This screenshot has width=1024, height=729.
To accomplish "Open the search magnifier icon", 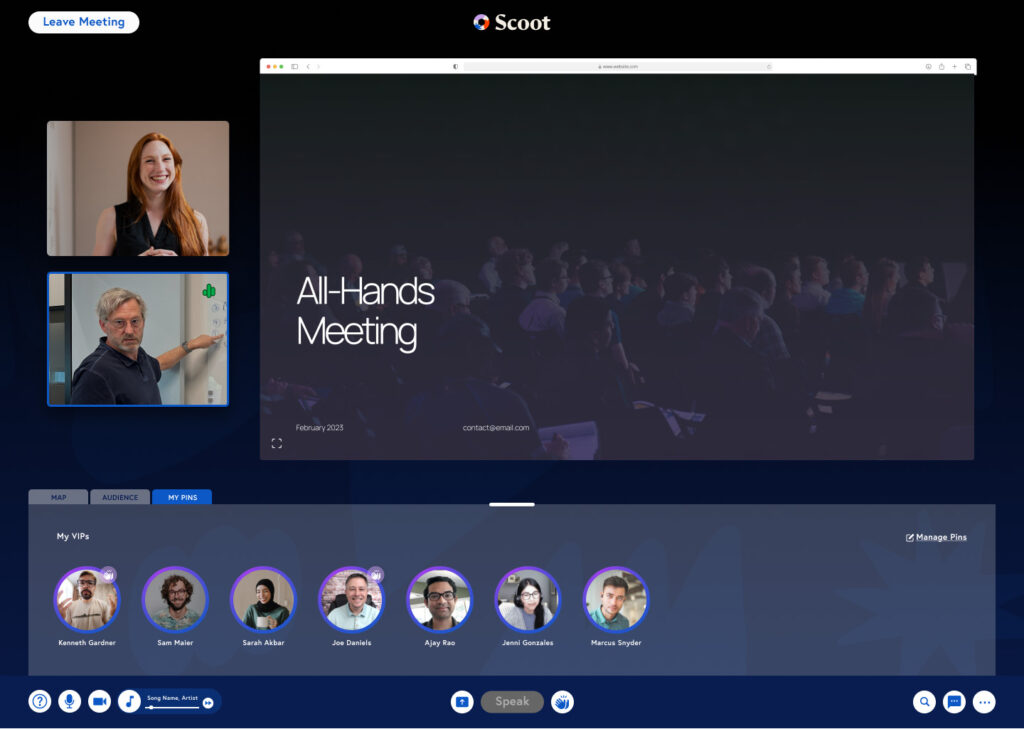I will click(x=925, y=702).
